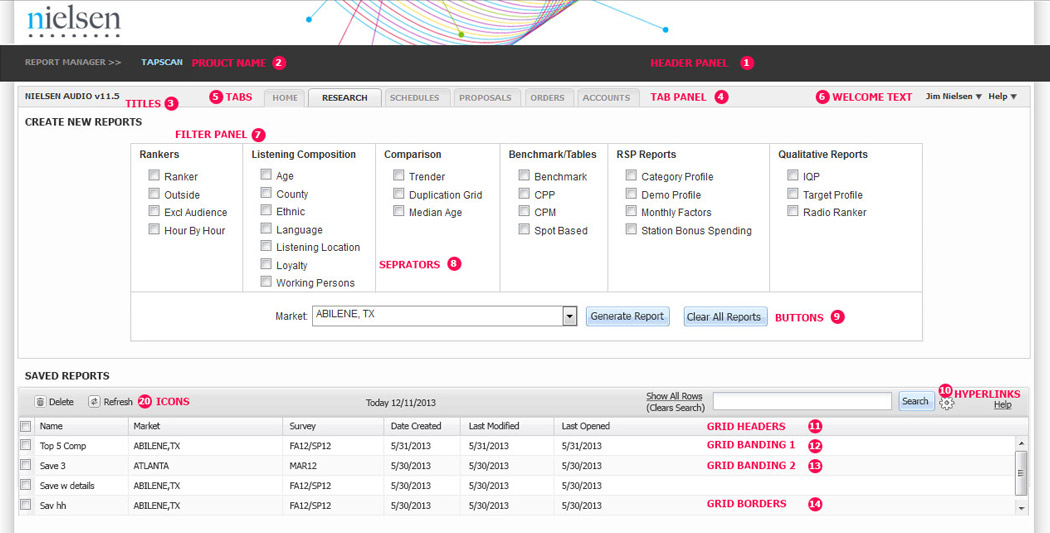
Task: Toggle the select-all checkbox in grid header
Action: (x=25, y=426)
